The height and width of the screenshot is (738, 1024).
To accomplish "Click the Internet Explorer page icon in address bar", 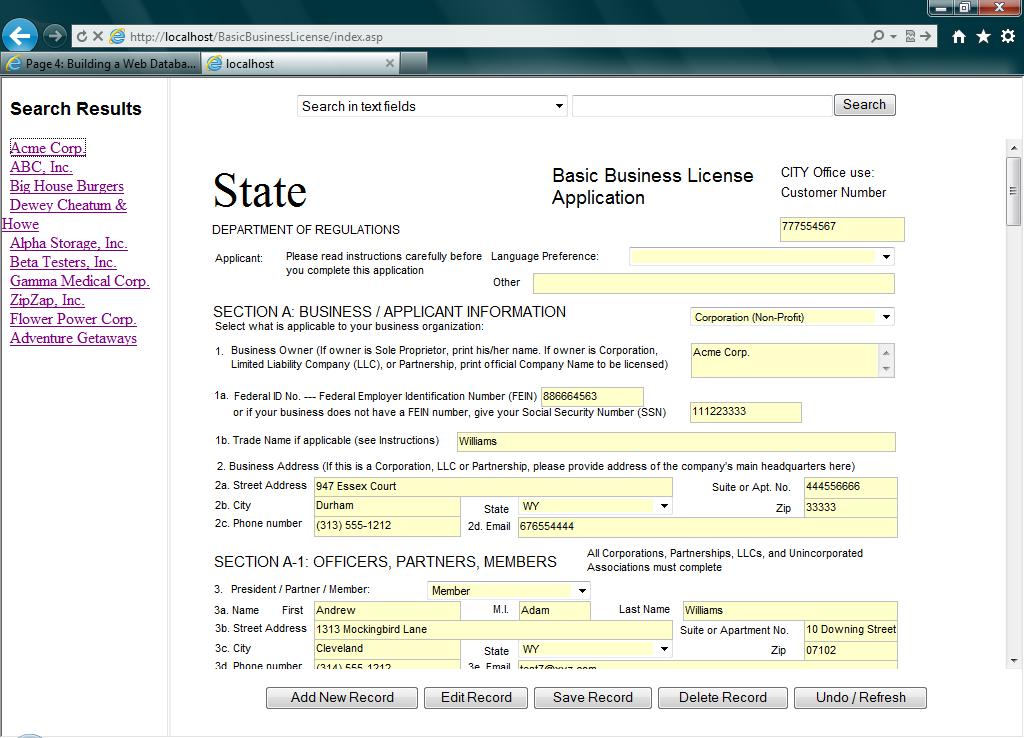I will (118, 37).
